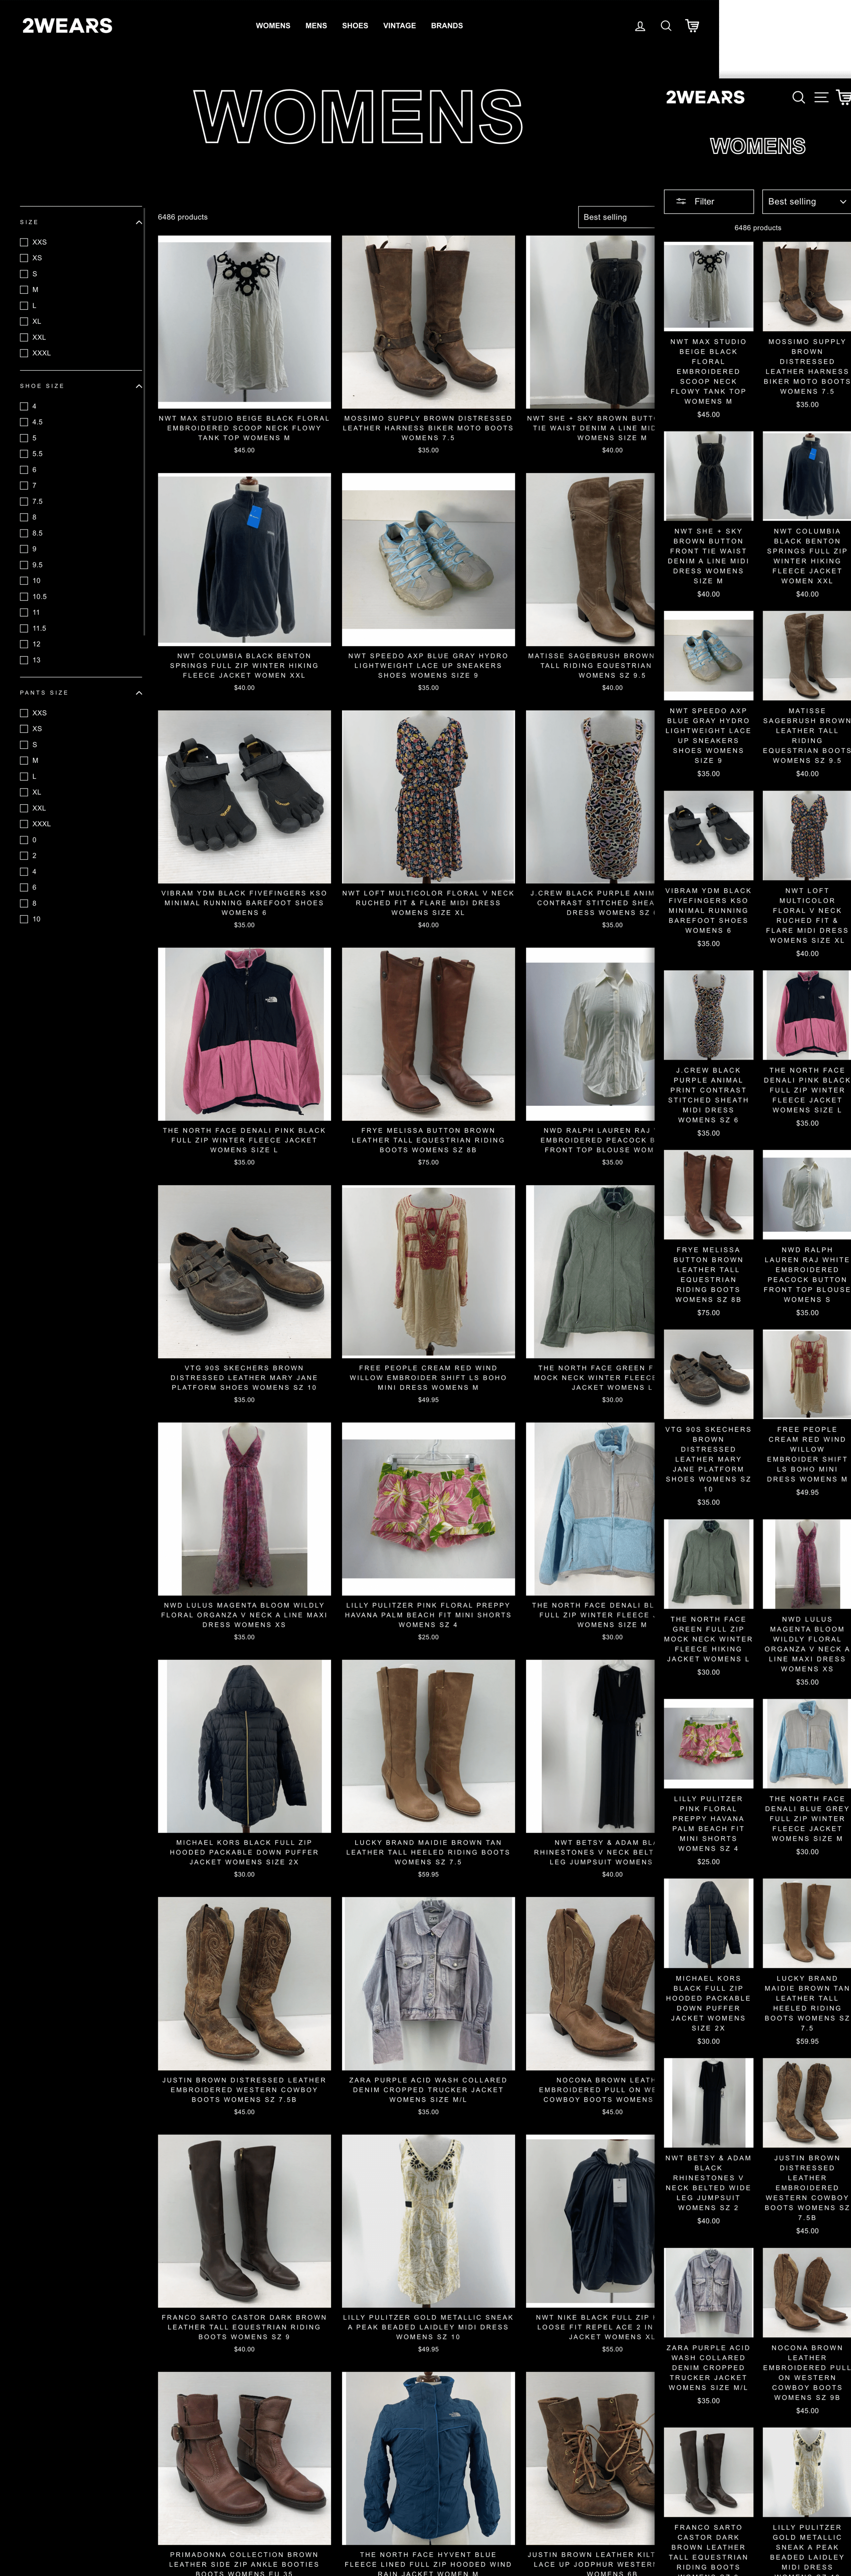Click the Frye Melissa boots thumbnail, mobile
This screenshot has width=851, height=2576.
click(709, 1195)
